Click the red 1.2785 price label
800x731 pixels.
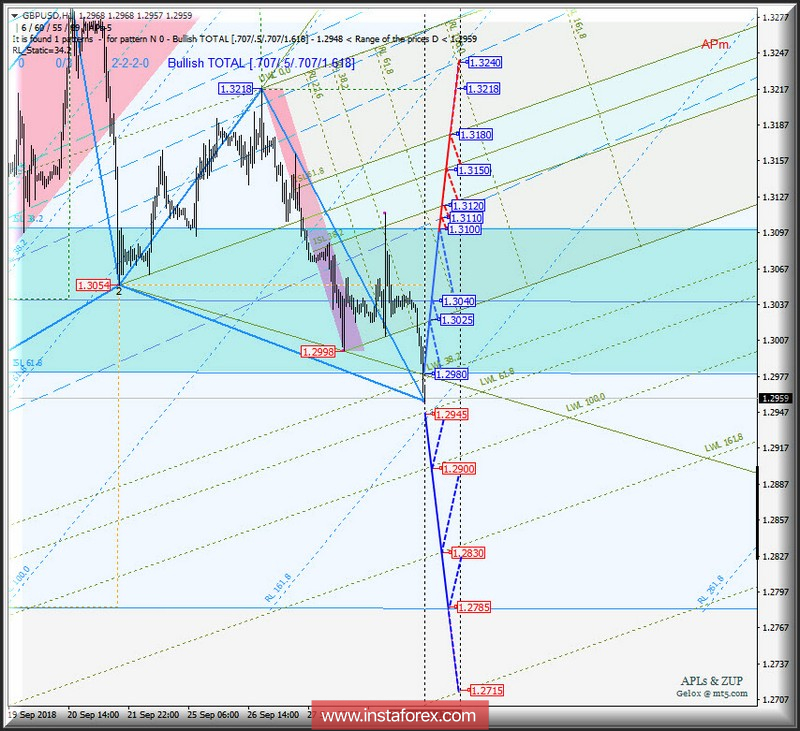(474, 608)
